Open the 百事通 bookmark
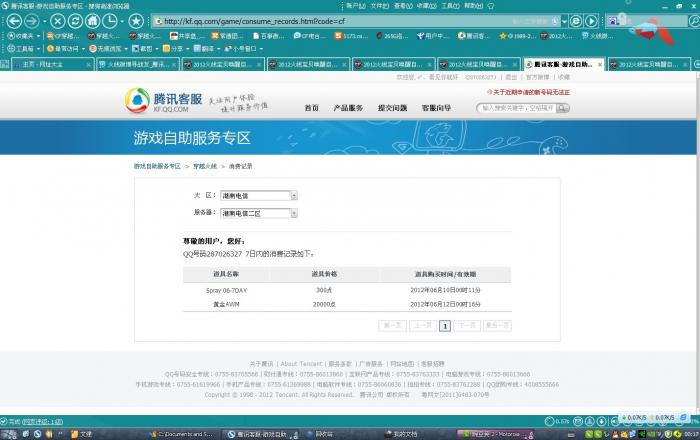700x440 pixels. click(269, 36)
